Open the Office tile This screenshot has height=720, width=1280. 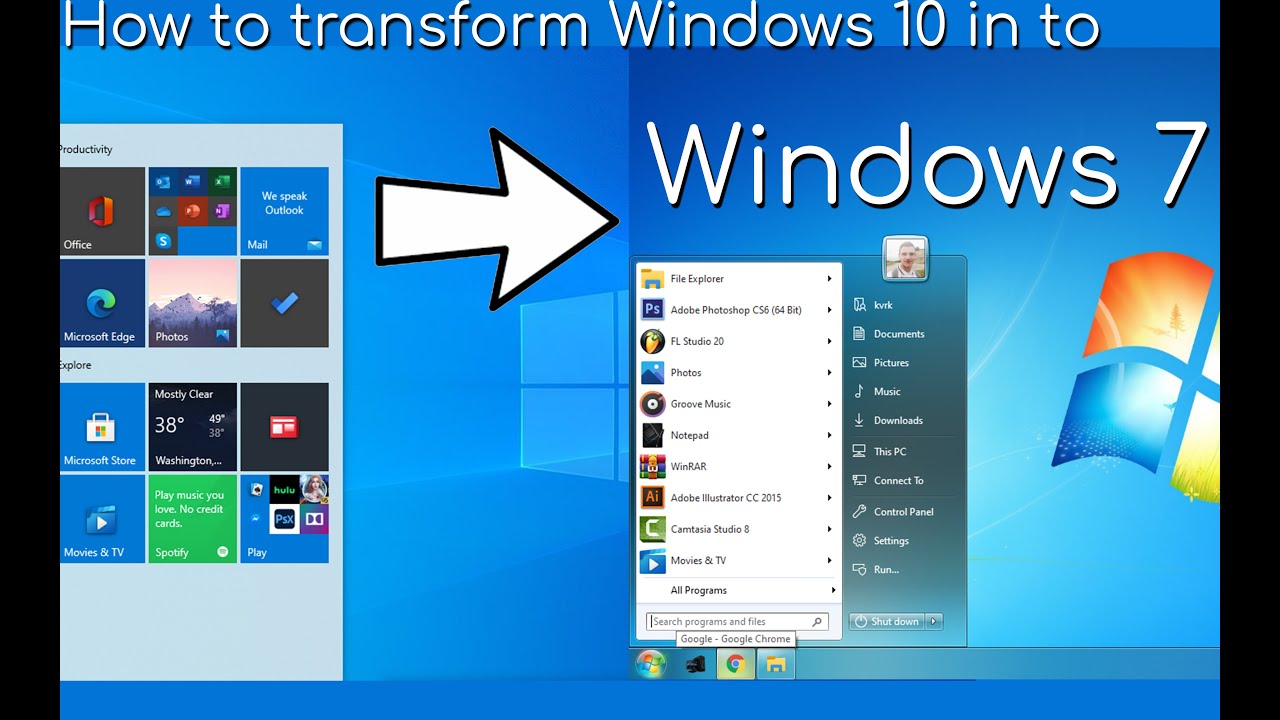click(101, 211)
